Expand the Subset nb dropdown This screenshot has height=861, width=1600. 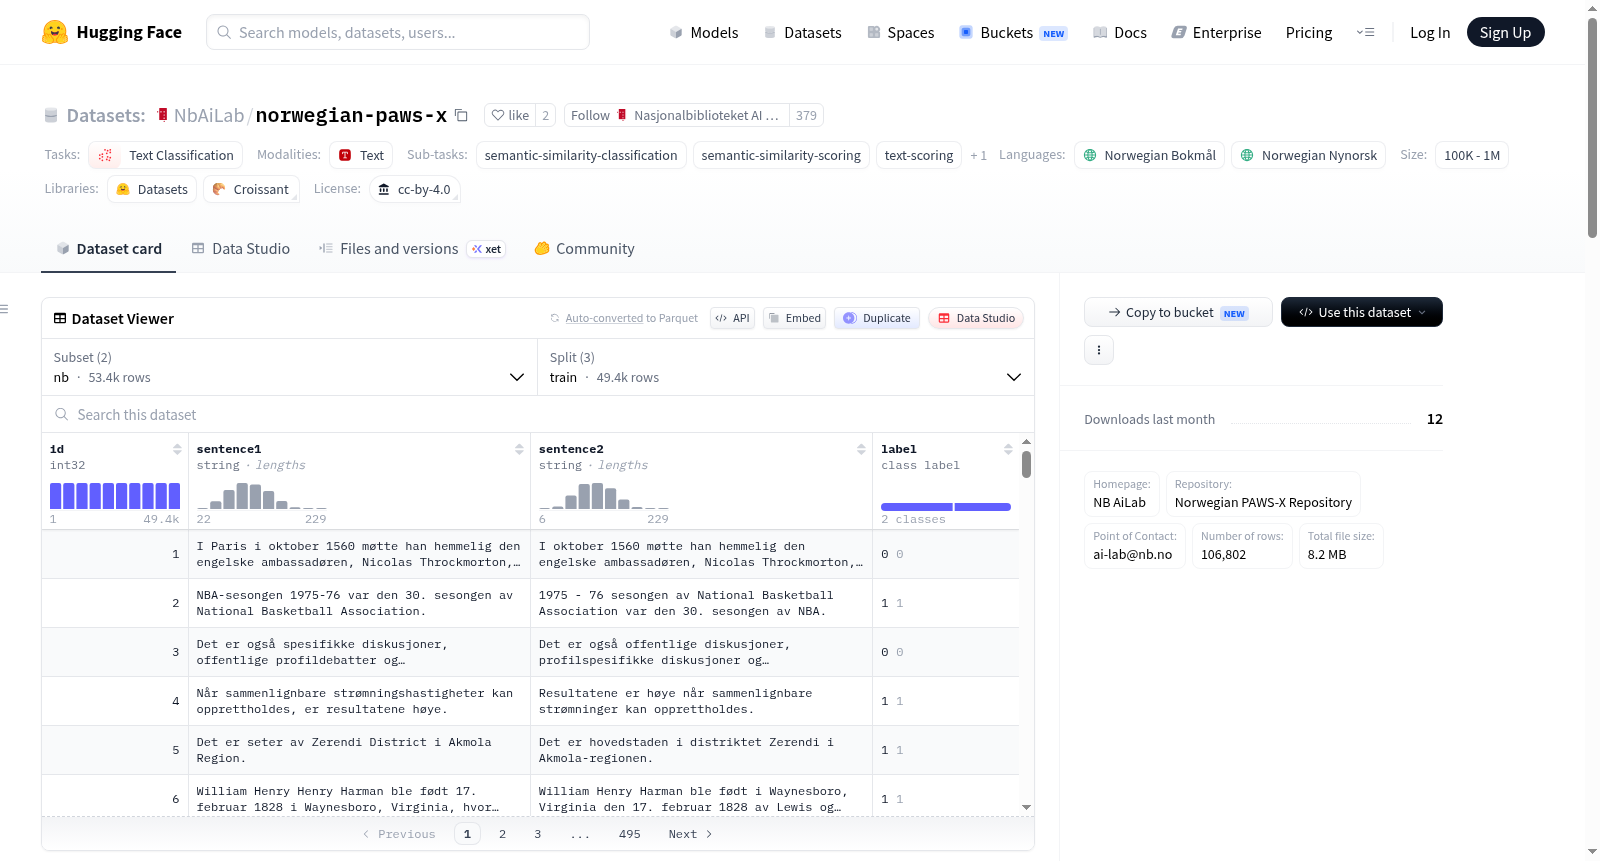click(x=289, y=367)
